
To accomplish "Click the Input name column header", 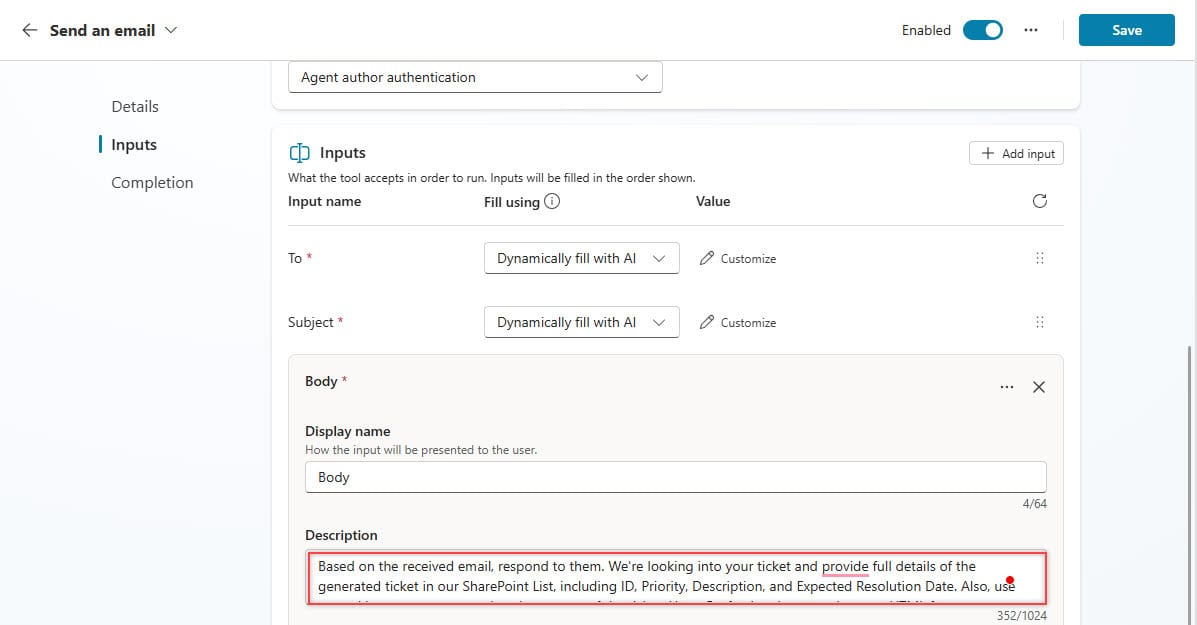I will pyautogui.click(x=324, y=201).
